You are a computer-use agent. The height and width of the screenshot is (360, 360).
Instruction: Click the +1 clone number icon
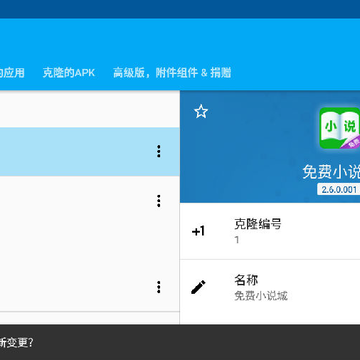coord(198,231)
